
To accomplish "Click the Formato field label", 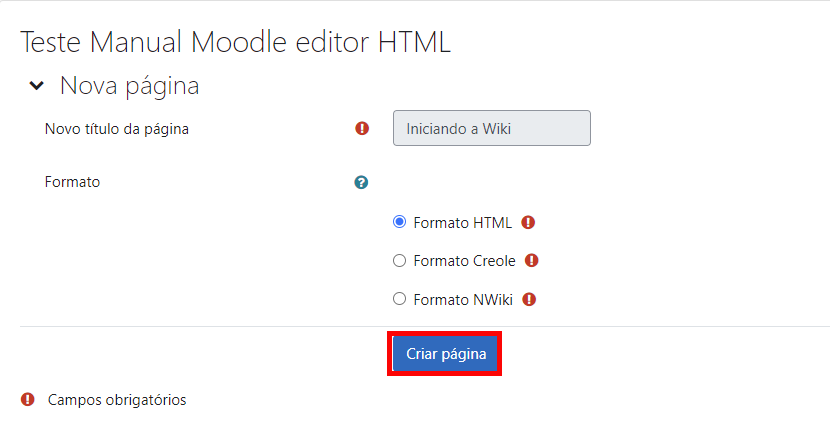I will coord(72,182).
